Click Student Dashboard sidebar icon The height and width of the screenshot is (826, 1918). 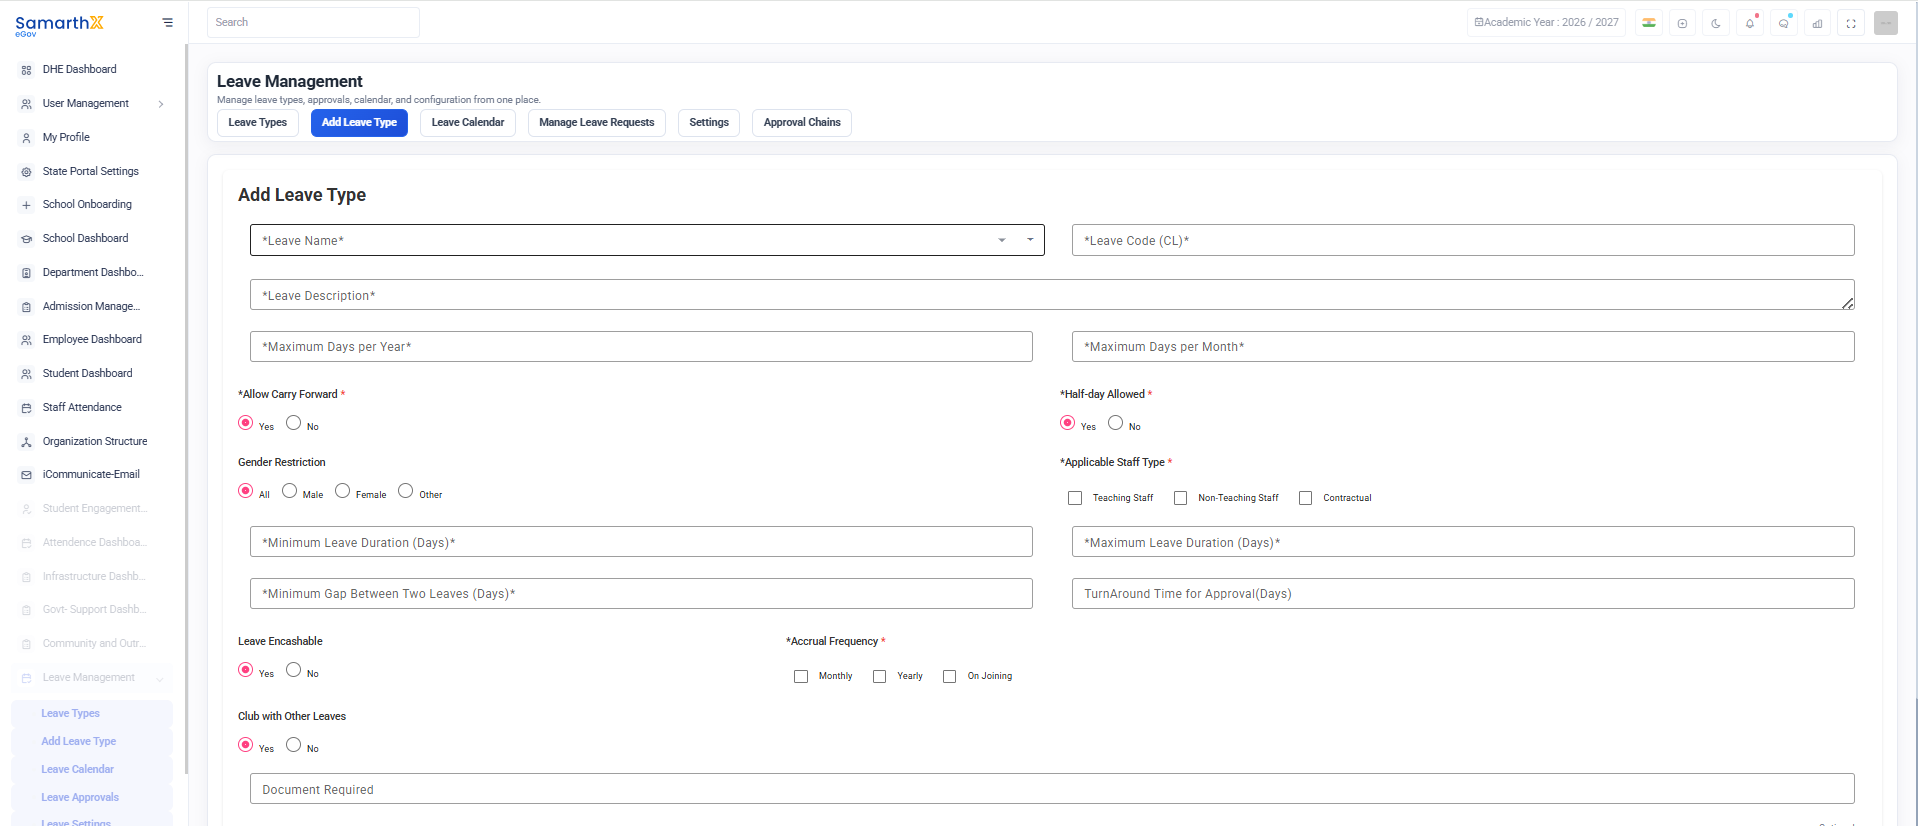(27, 374)
